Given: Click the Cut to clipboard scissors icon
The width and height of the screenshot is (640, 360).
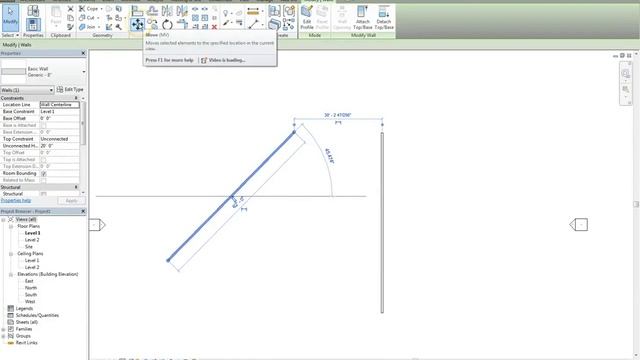Looking at the screenshot, I should click(x=70, y=9).
